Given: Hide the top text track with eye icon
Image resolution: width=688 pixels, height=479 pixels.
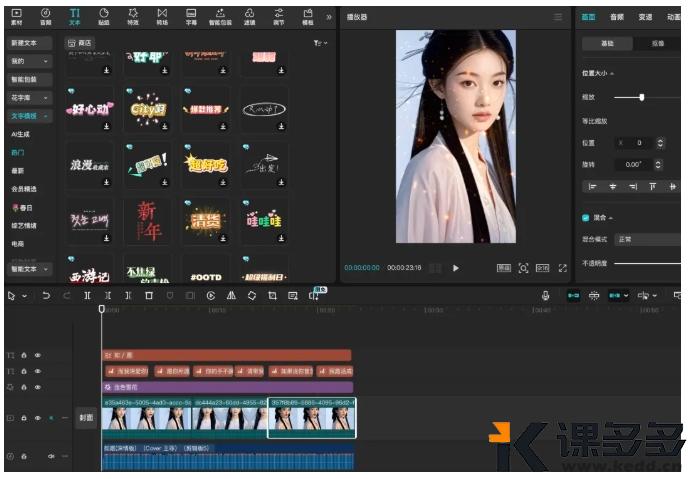Looking at the screenshot, I should tap(38, 355).
